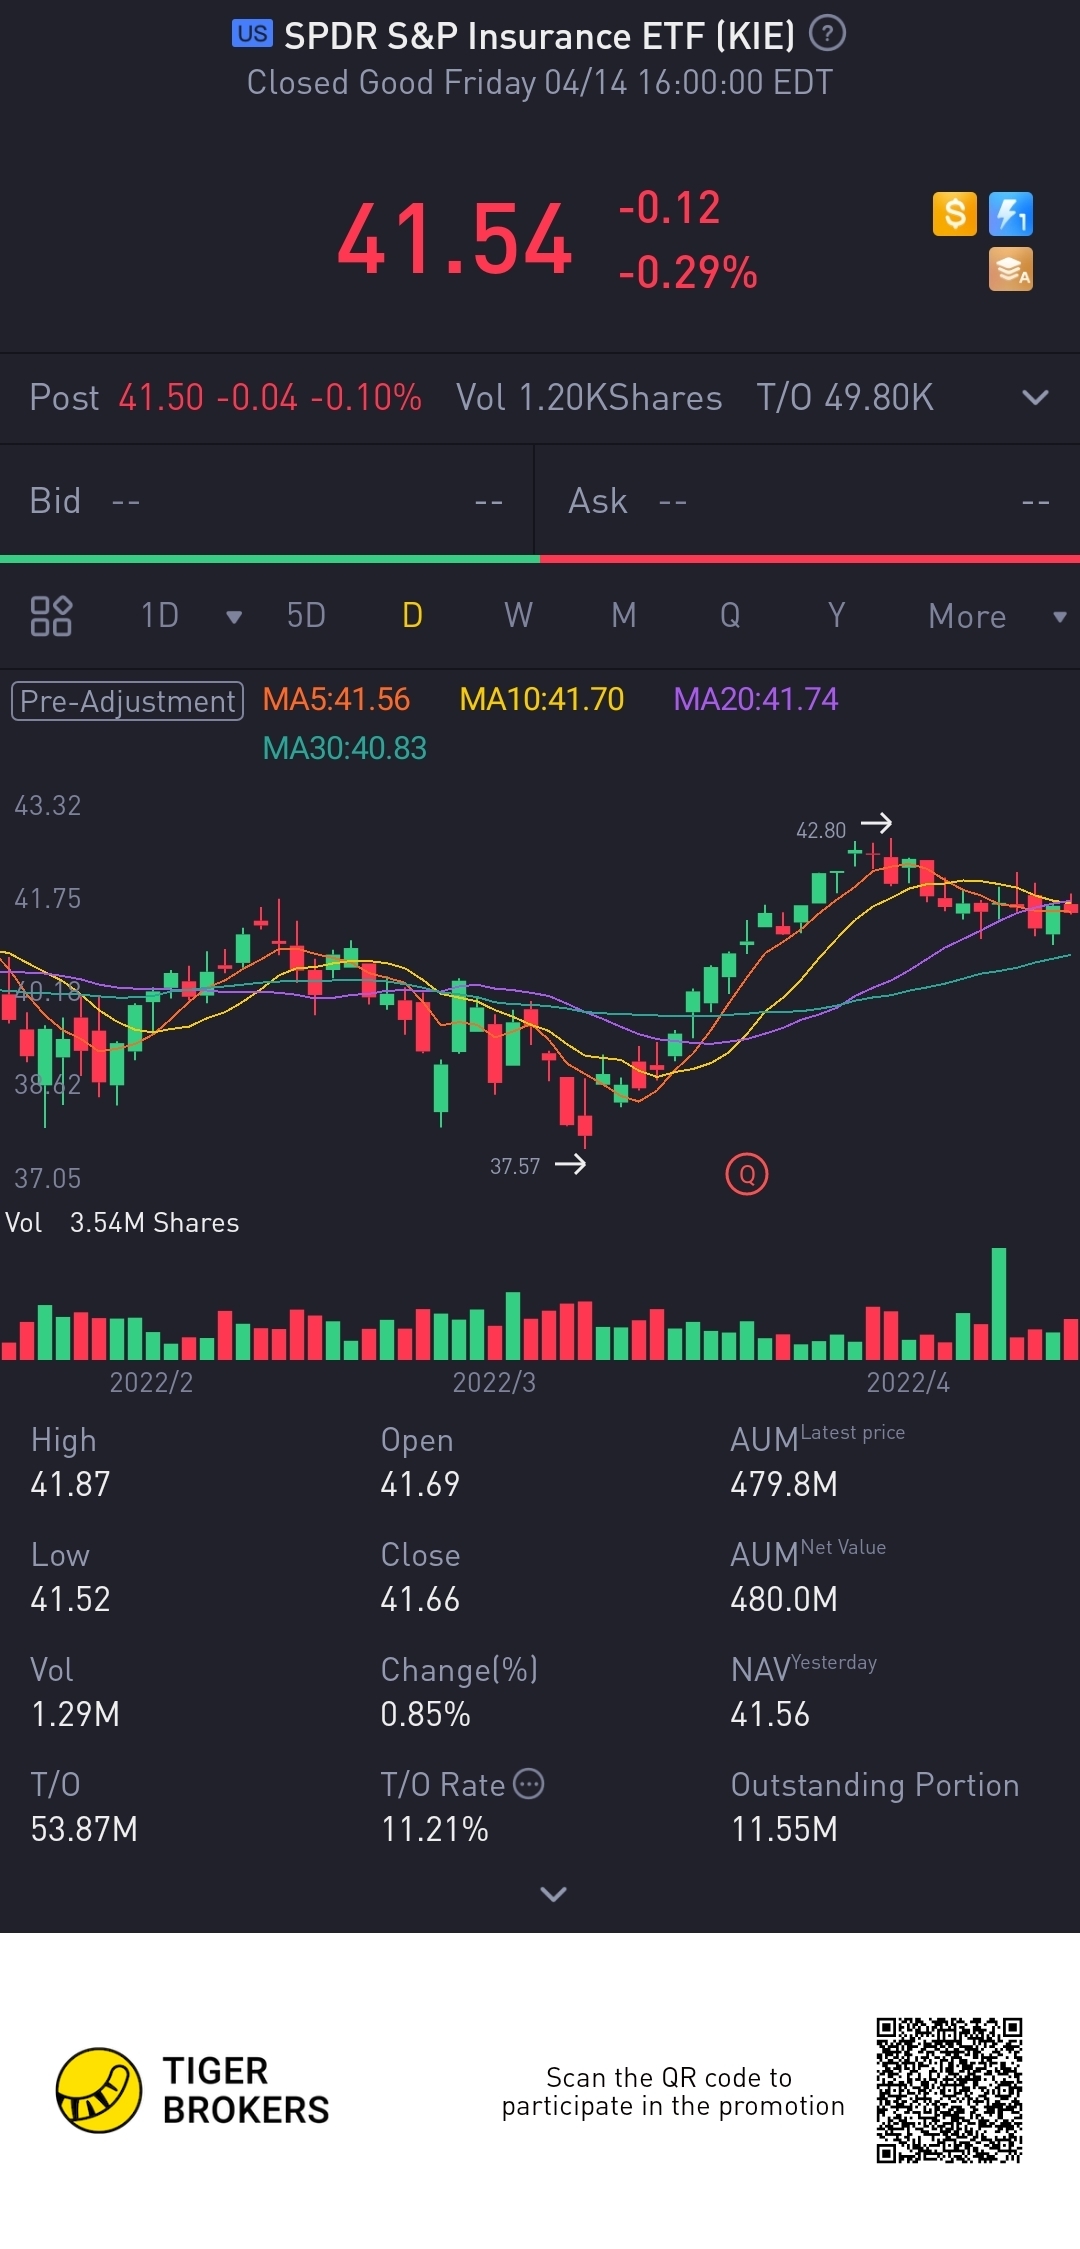This screenshot has height=2249, width=1080.
Task: Tap the MA20:41.74 indicator label
Action: click(x=756, y=699)
